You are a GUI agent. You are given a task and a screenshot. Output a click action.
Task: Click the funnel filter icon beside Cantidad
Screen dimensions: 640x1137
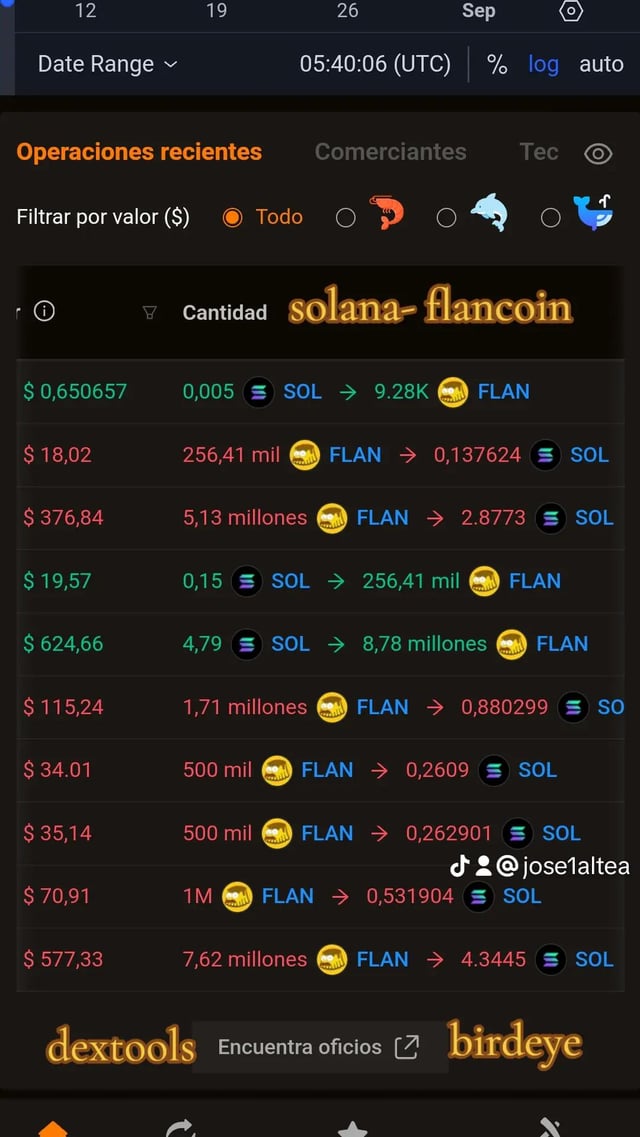(150, 312)
